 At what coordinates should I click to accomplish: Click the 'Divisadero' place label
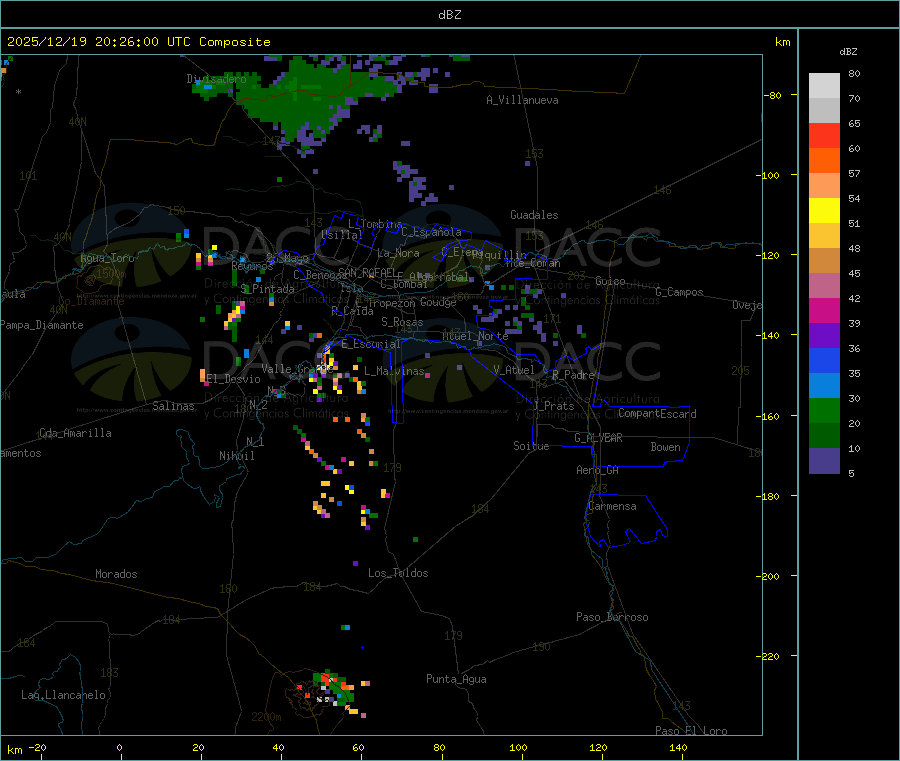point(216,79)
